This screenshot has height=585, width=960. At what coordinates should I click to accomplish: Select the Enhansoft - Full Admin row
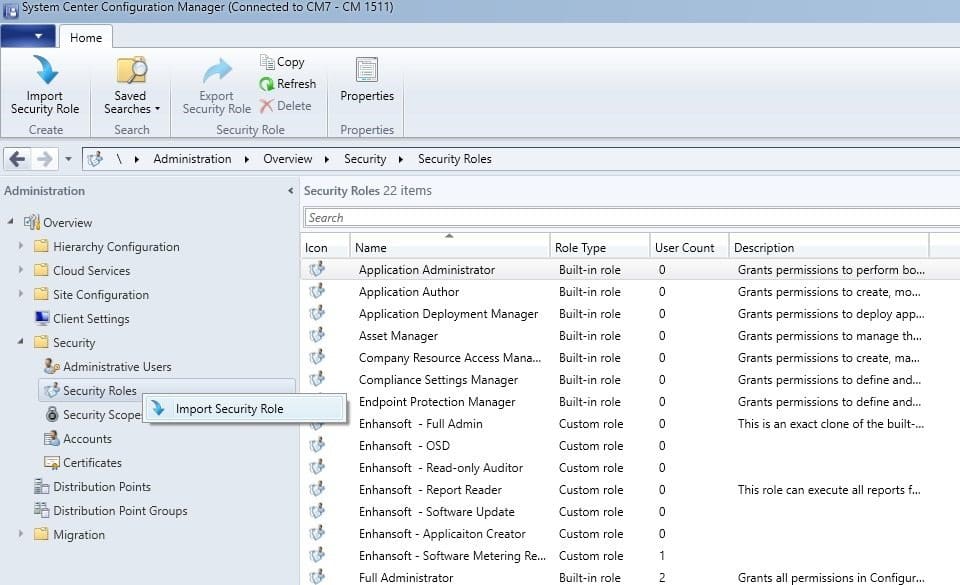(630, 424)
